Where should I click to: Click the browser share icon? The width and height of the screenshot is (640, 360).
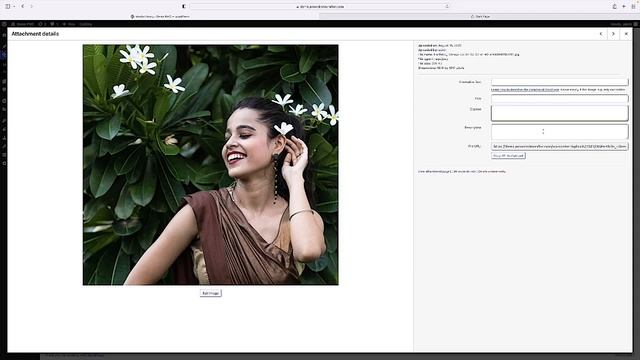[615, 6]
